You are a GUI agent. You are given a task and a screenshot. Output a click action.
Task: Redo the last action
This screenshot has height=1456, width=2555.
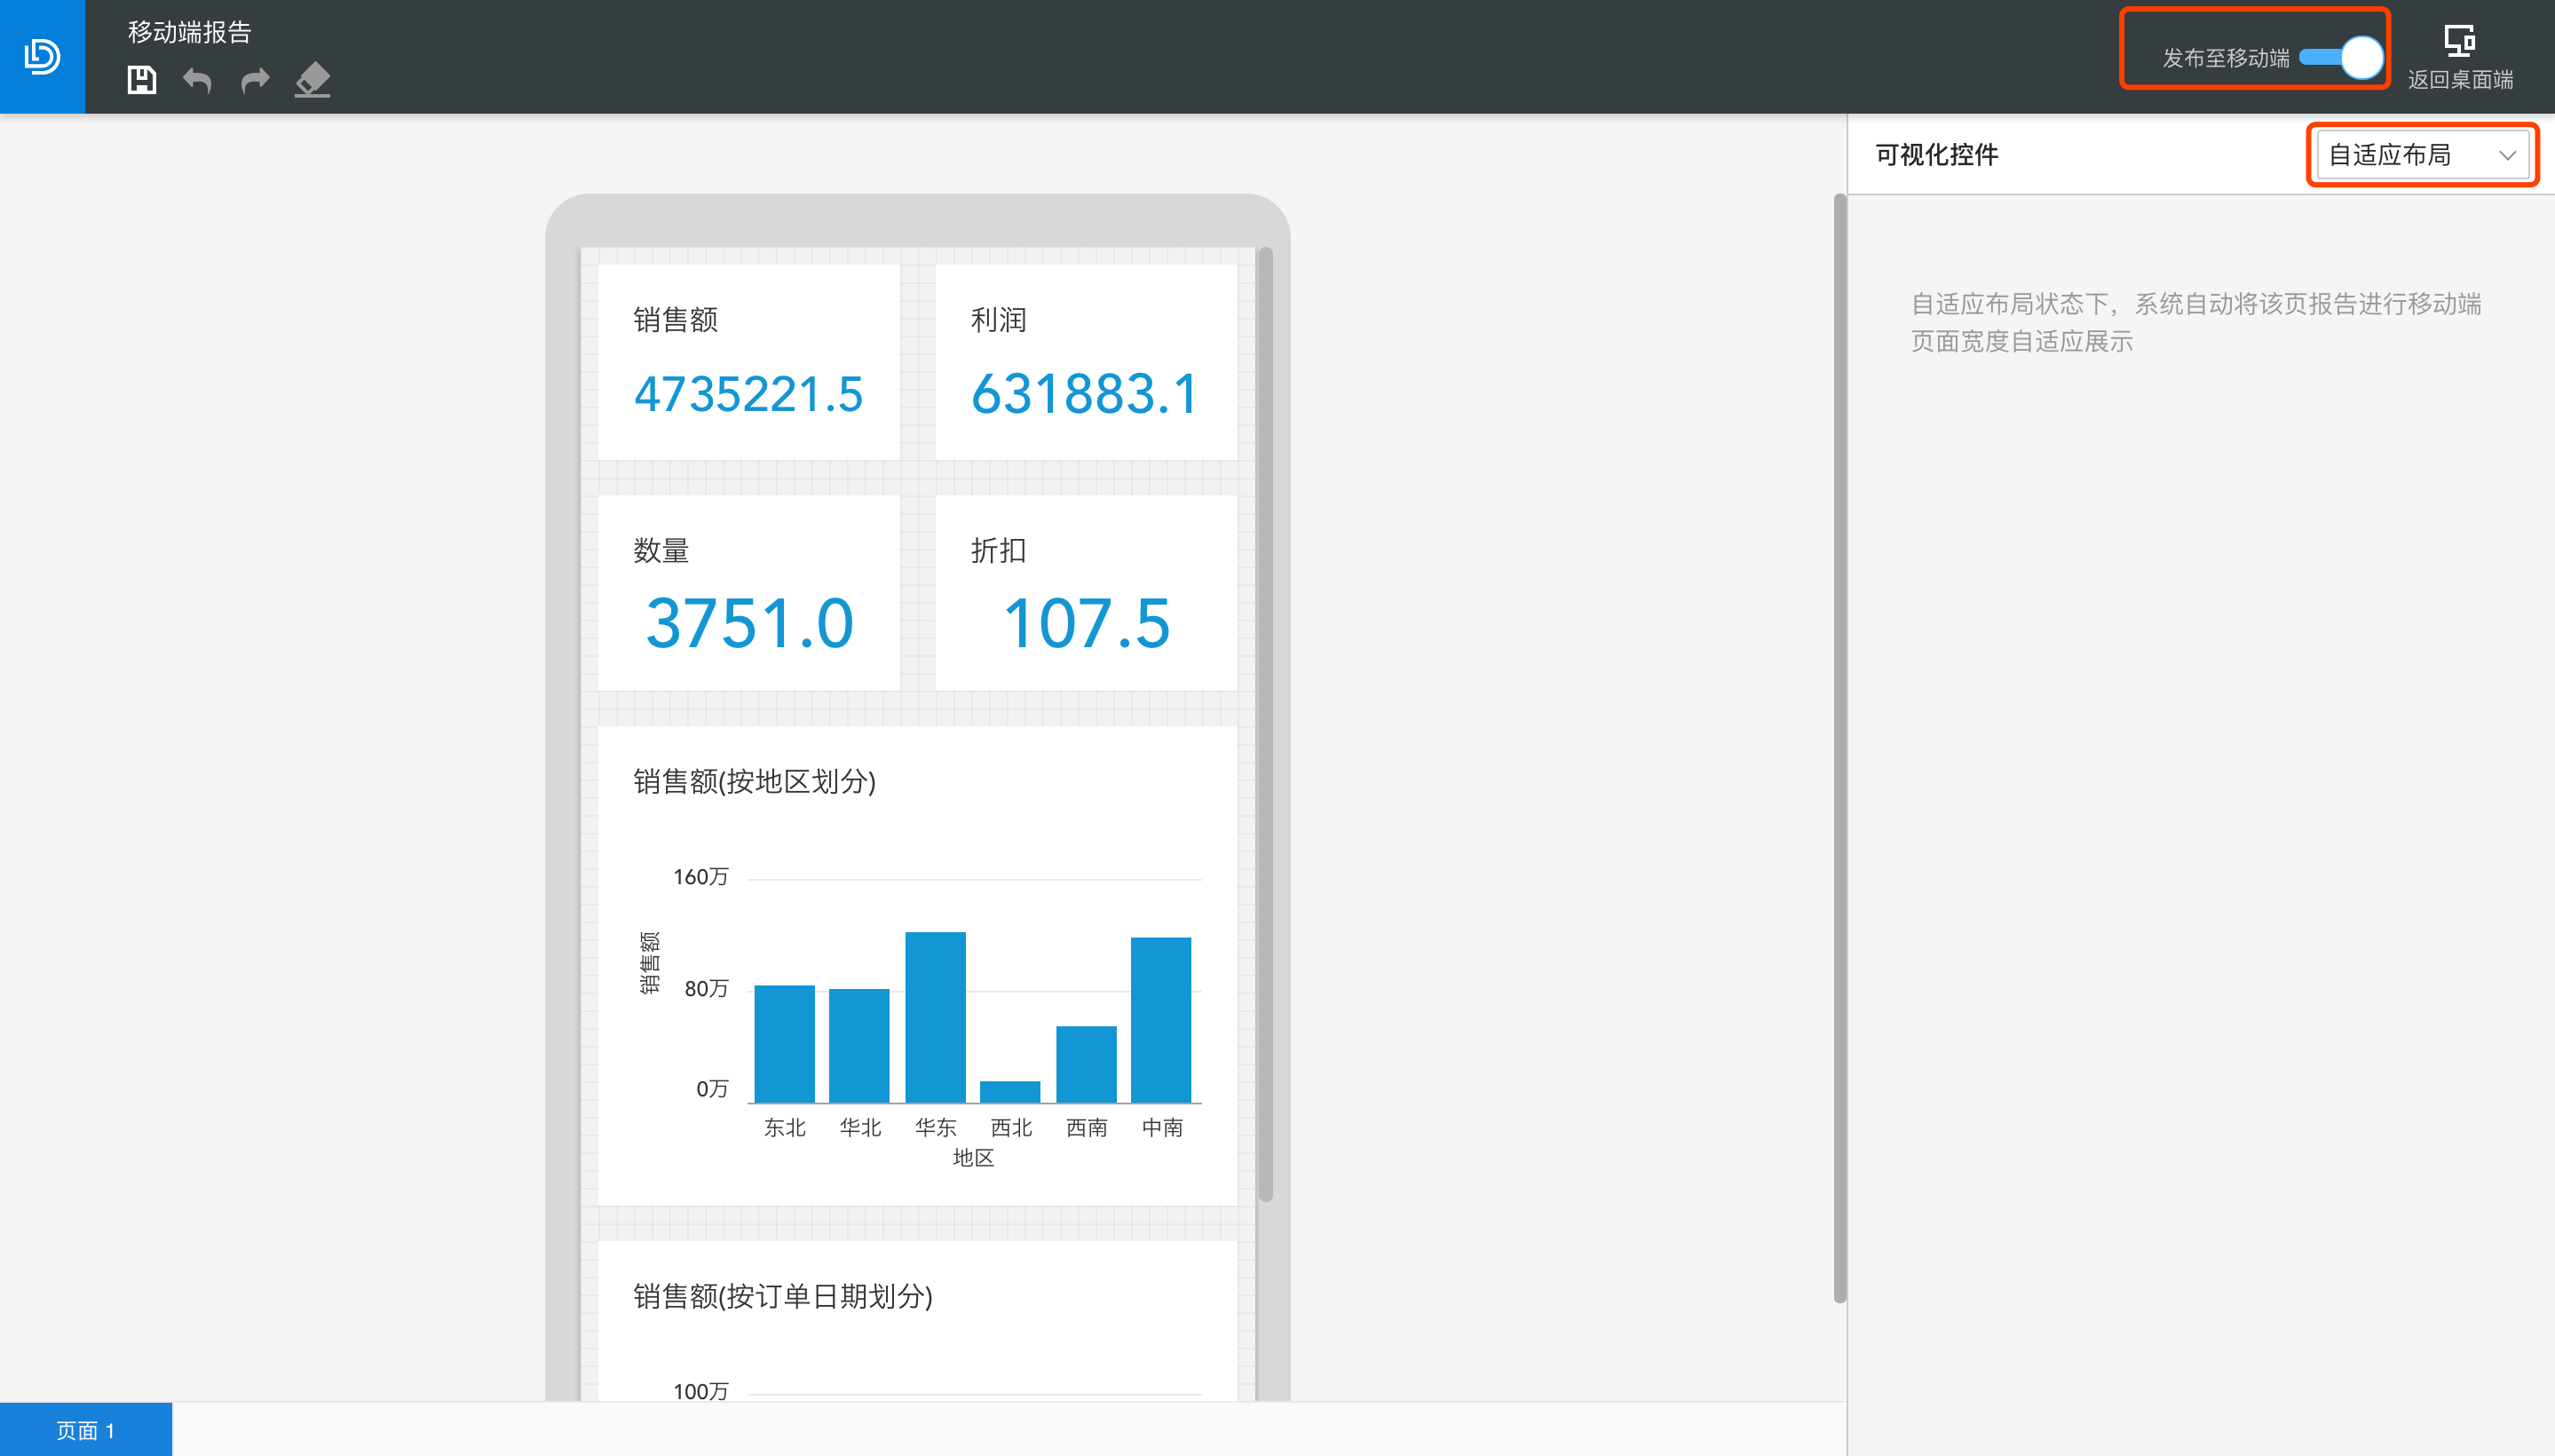[255, 80]
